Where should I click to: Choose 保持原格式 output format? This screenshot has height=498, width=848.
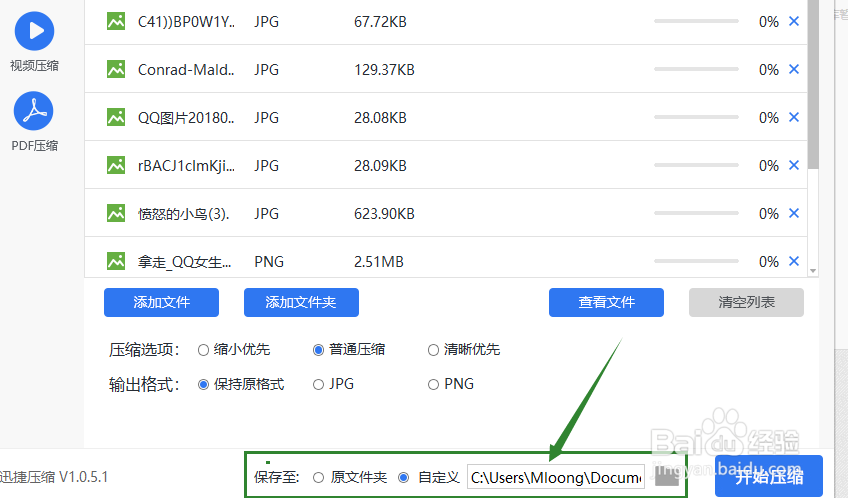[x=203, y=384]
